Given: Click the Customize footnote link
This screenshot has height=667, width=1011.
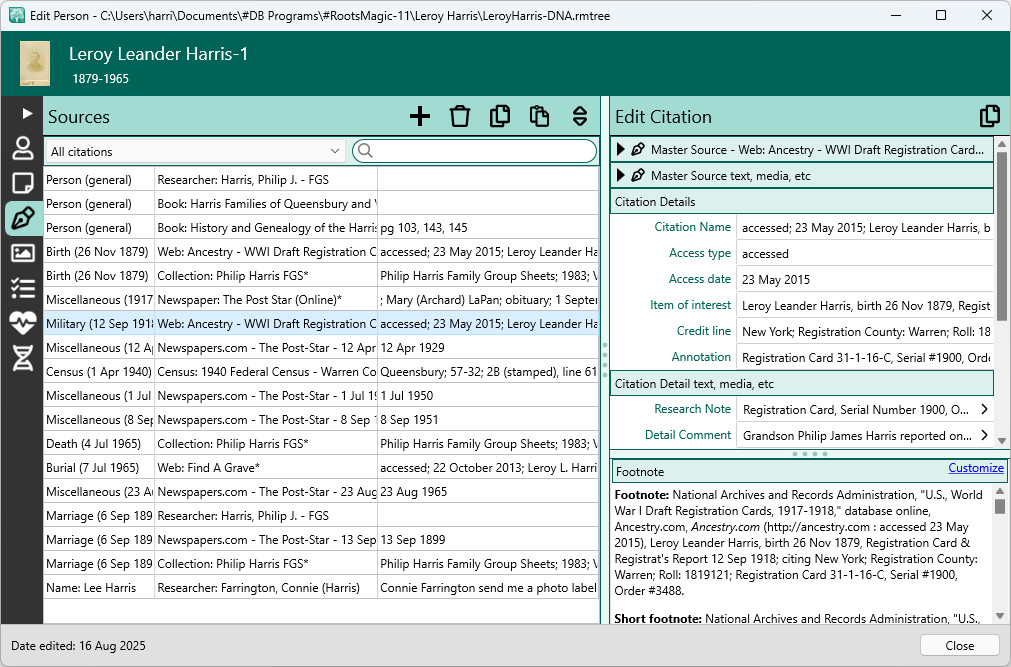Looking at the screenshot, I should pos(976,468).
